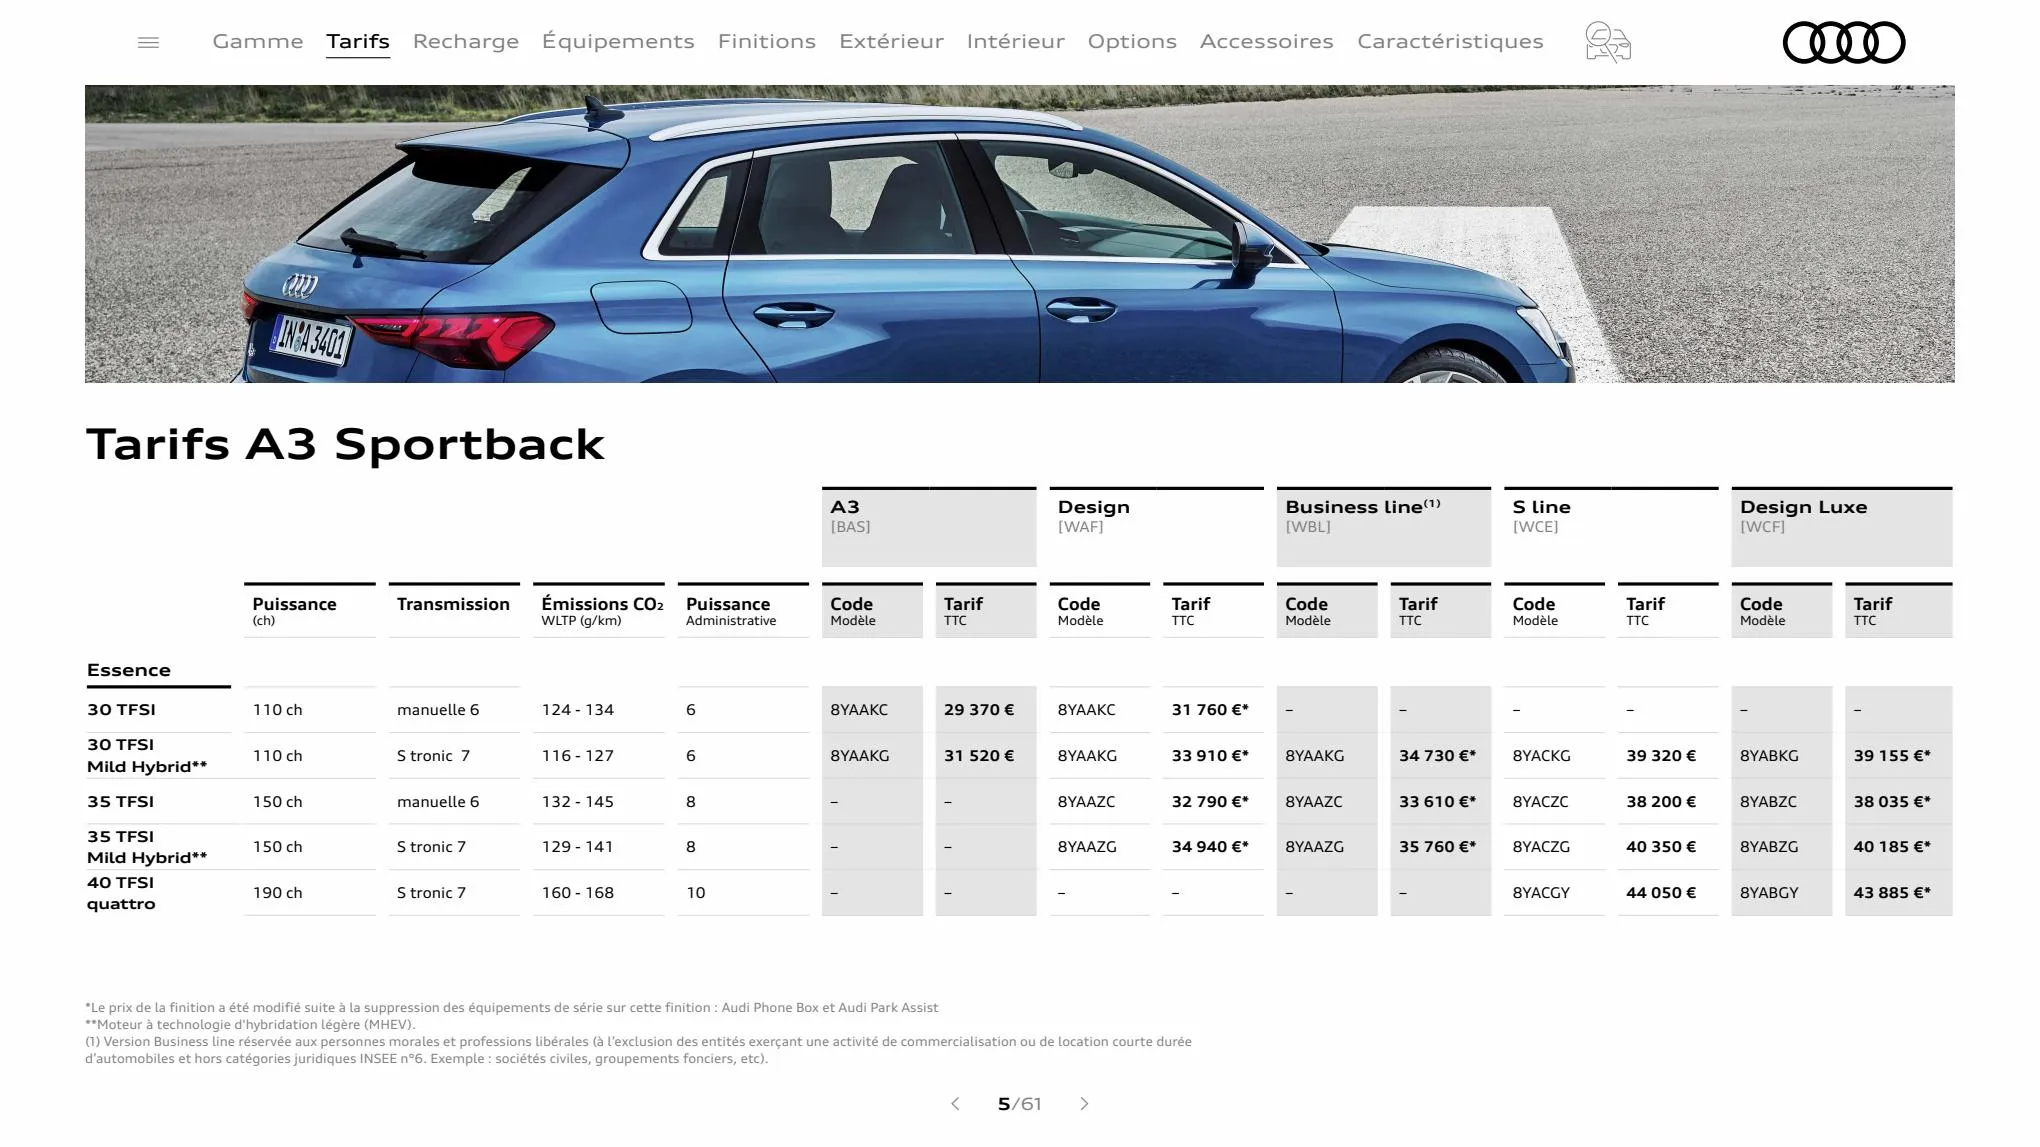This screenshot has height=1147, width=2040.
Task: Click the Essence section label
Action: [x=129, y=670]
